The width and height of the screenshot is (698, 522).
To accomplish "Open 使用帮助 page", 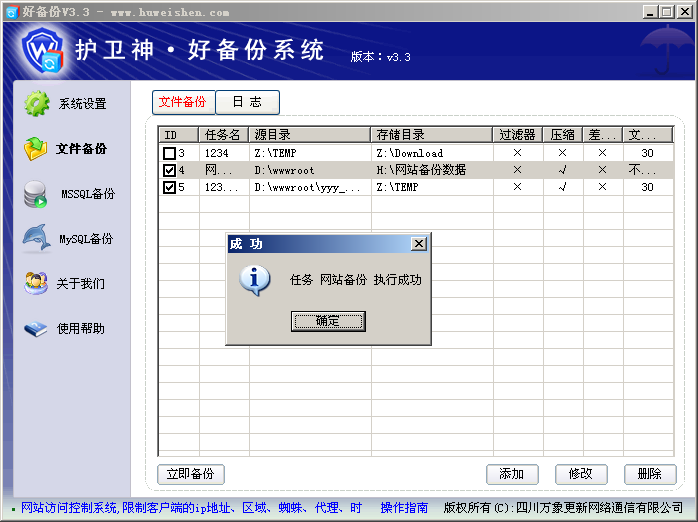I will pos(81,328).
